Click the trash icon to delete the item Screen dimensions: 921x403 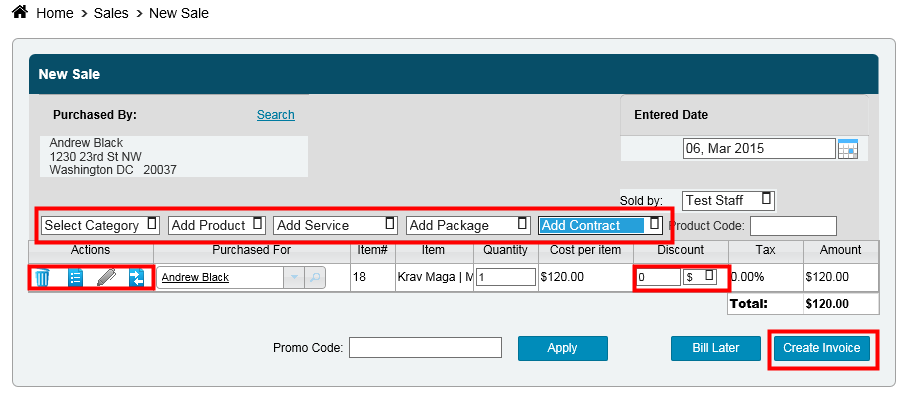point(42,277)
